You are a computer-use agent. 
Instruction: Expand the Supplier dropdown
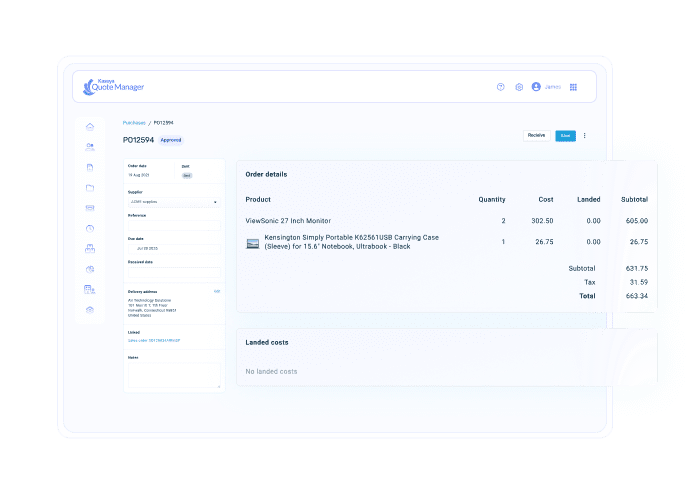click(174, 202)
